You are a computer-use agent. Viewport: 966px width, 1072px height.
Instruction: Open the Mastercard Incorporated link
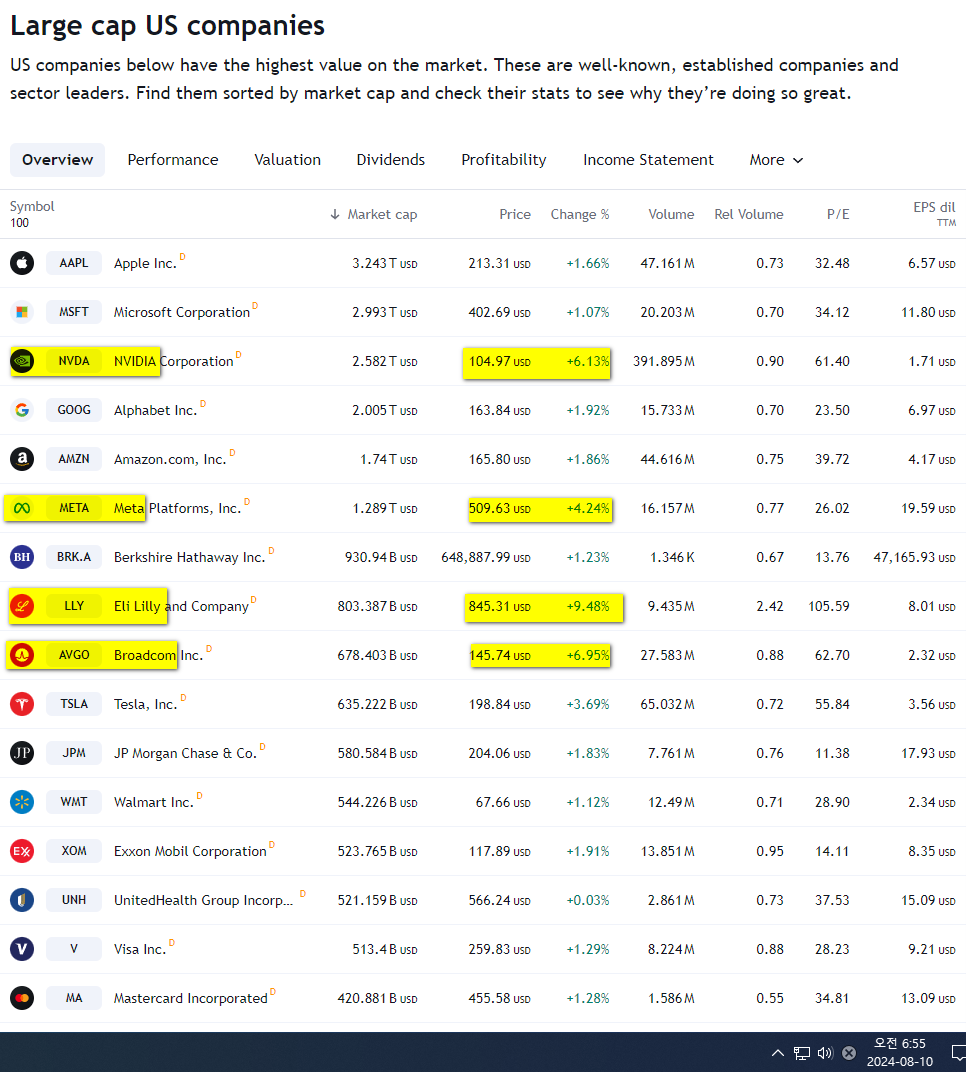point(191,998)
